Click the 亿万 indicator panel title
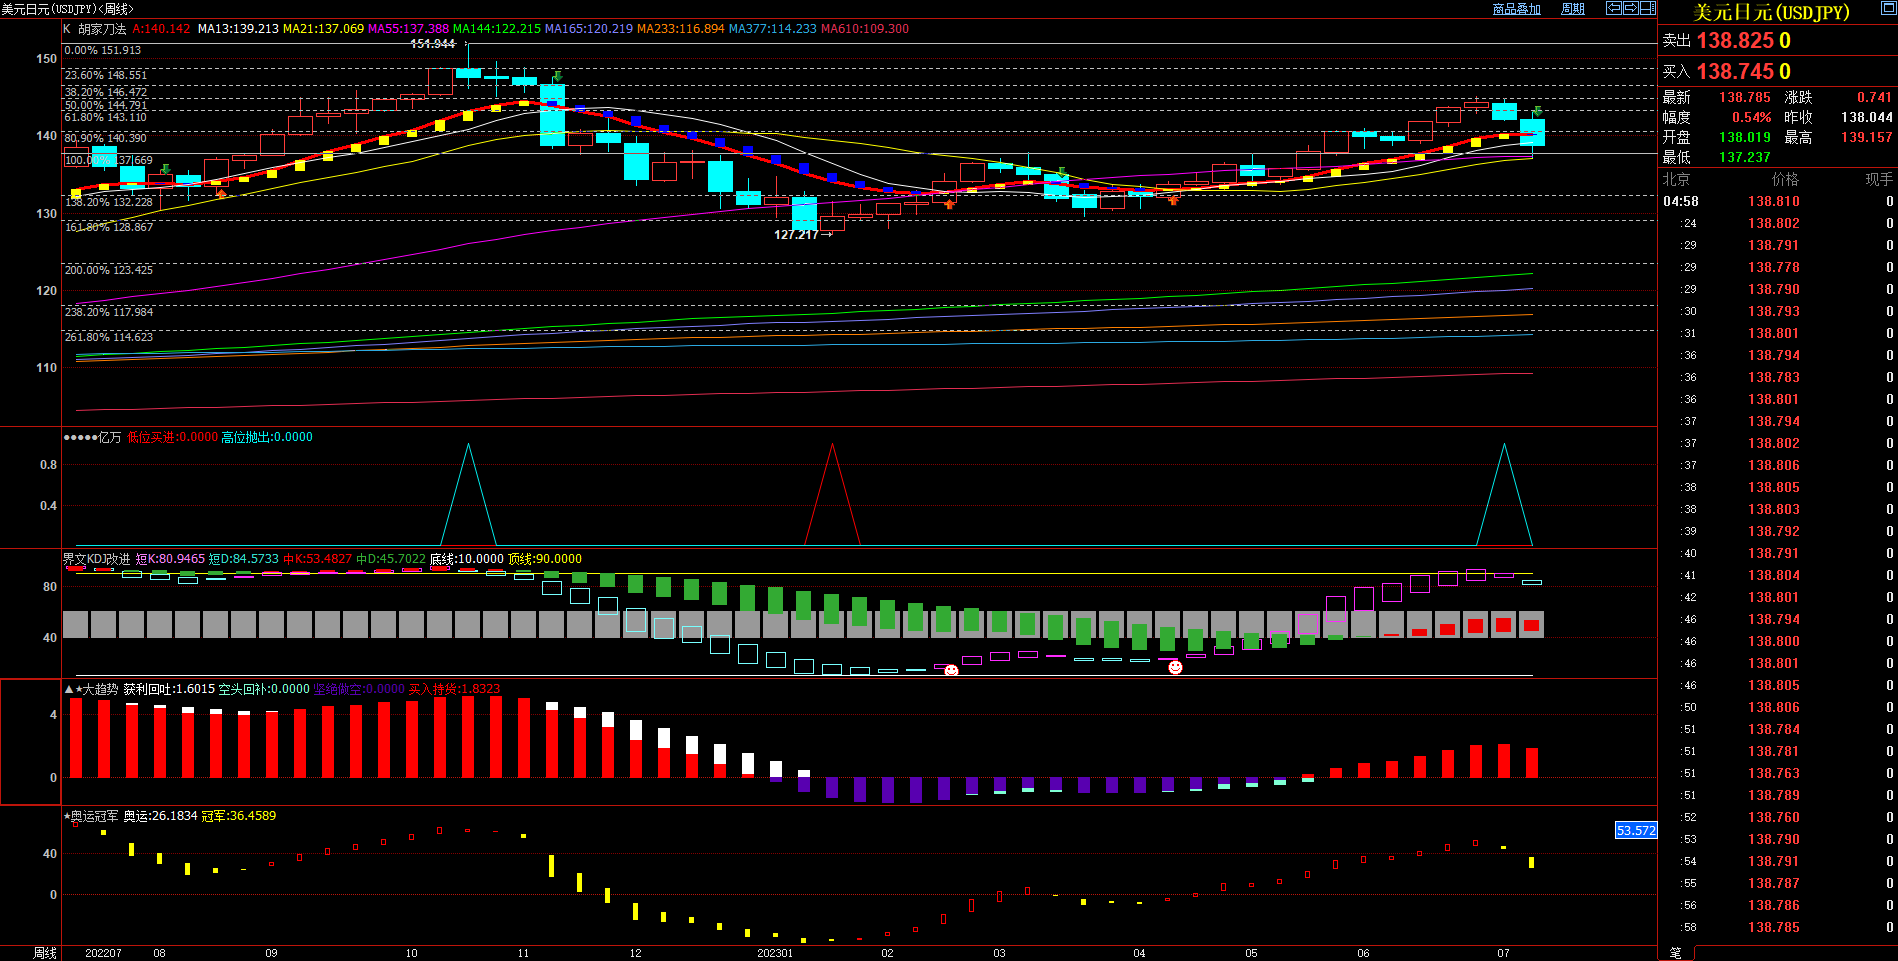Image resolution: width=1898 pixels, height=961 pixels. (109, 437)
